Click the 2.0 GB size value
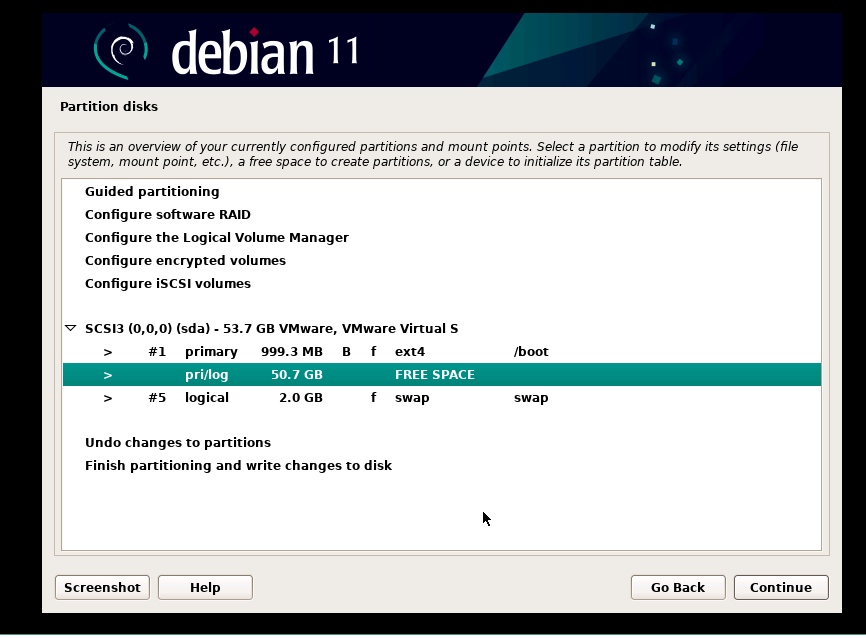This screenshot has width=866, height=638. 300,398
